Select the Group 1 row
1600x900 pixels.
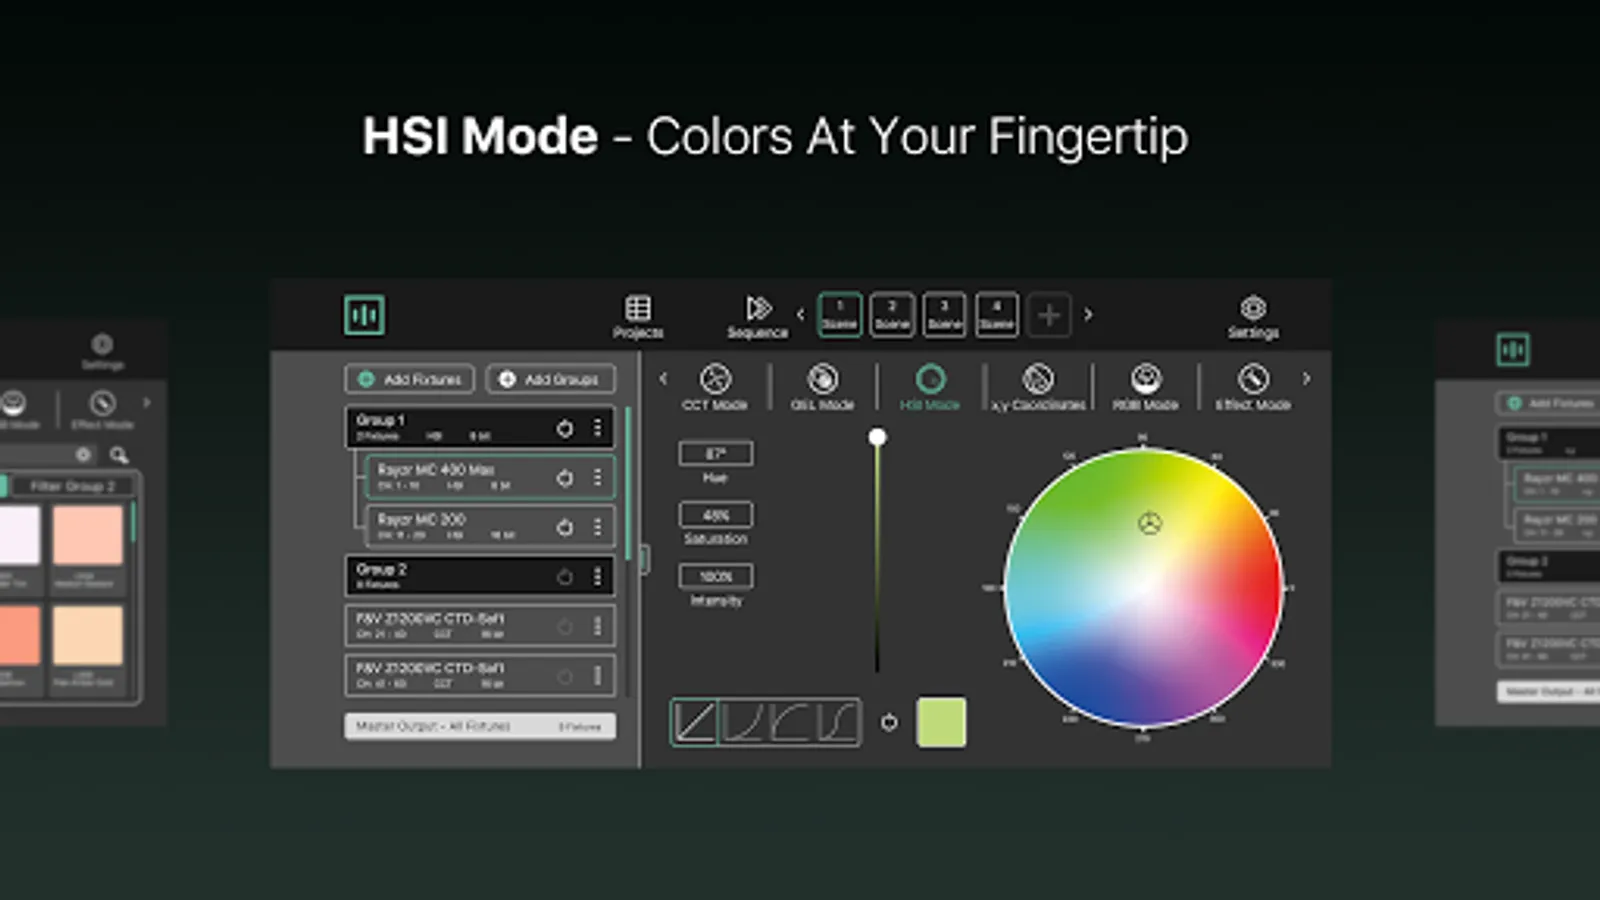[480, 428]
